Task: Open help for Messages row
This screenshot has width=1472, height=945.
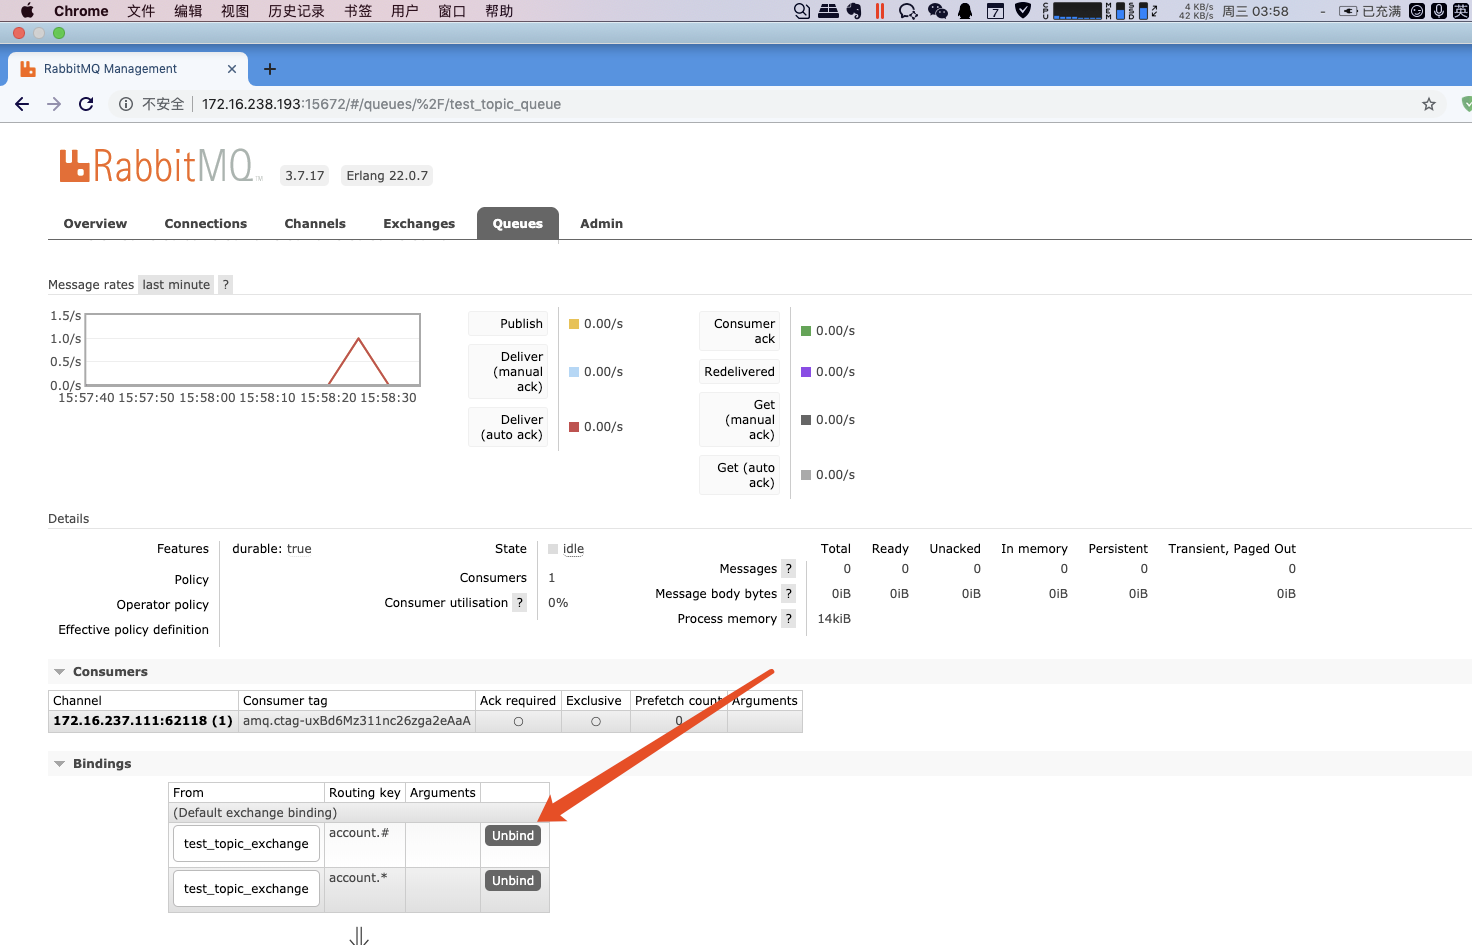Action: pyautogui.click(x=788, y=568)
